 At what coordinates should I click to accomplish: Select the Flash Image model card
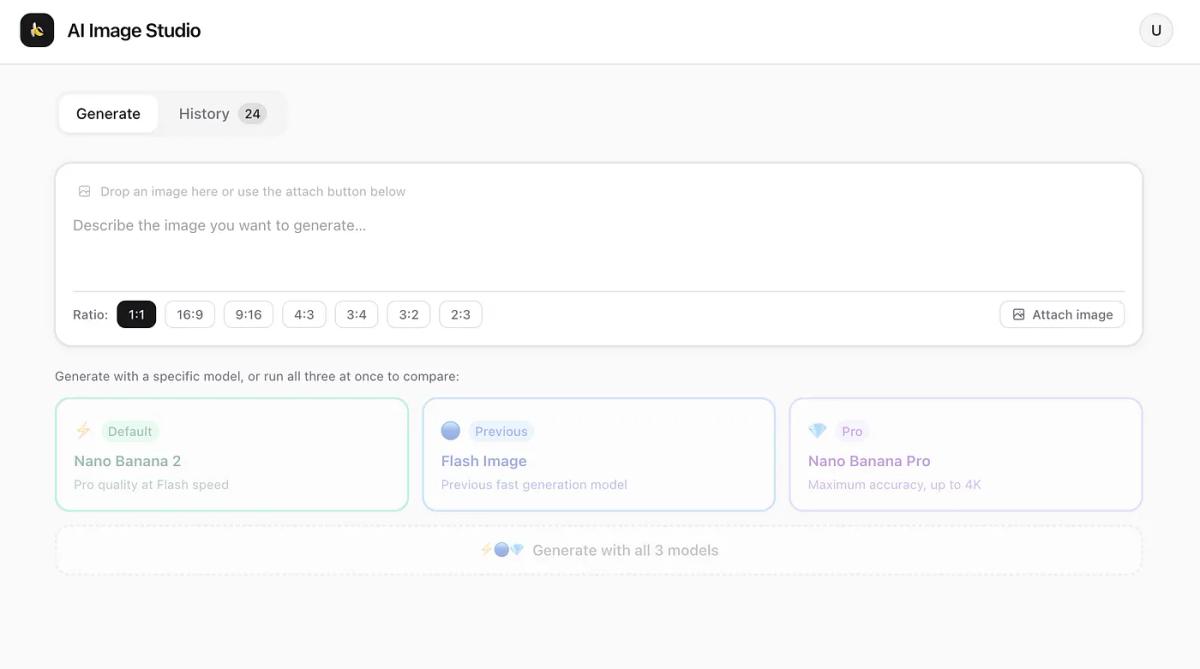598,454
